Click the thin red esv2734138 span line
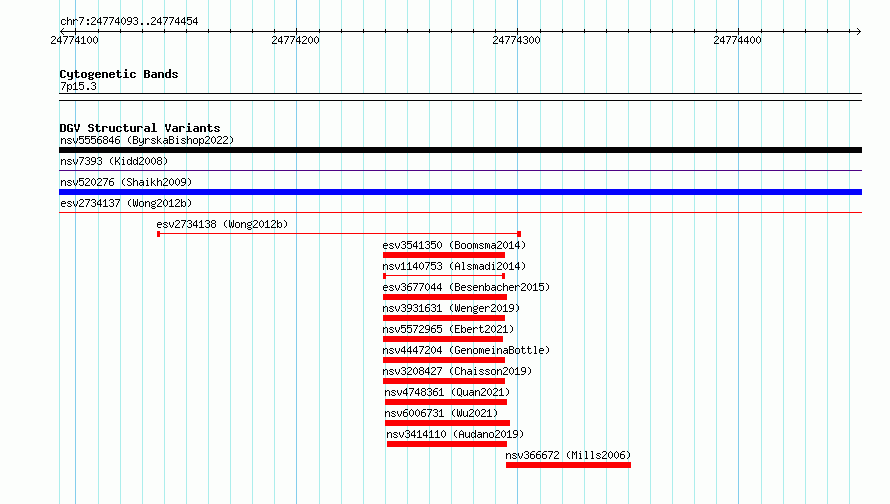Screen dimensions: 890x504 pyautogui.click(x=339, y=234)
